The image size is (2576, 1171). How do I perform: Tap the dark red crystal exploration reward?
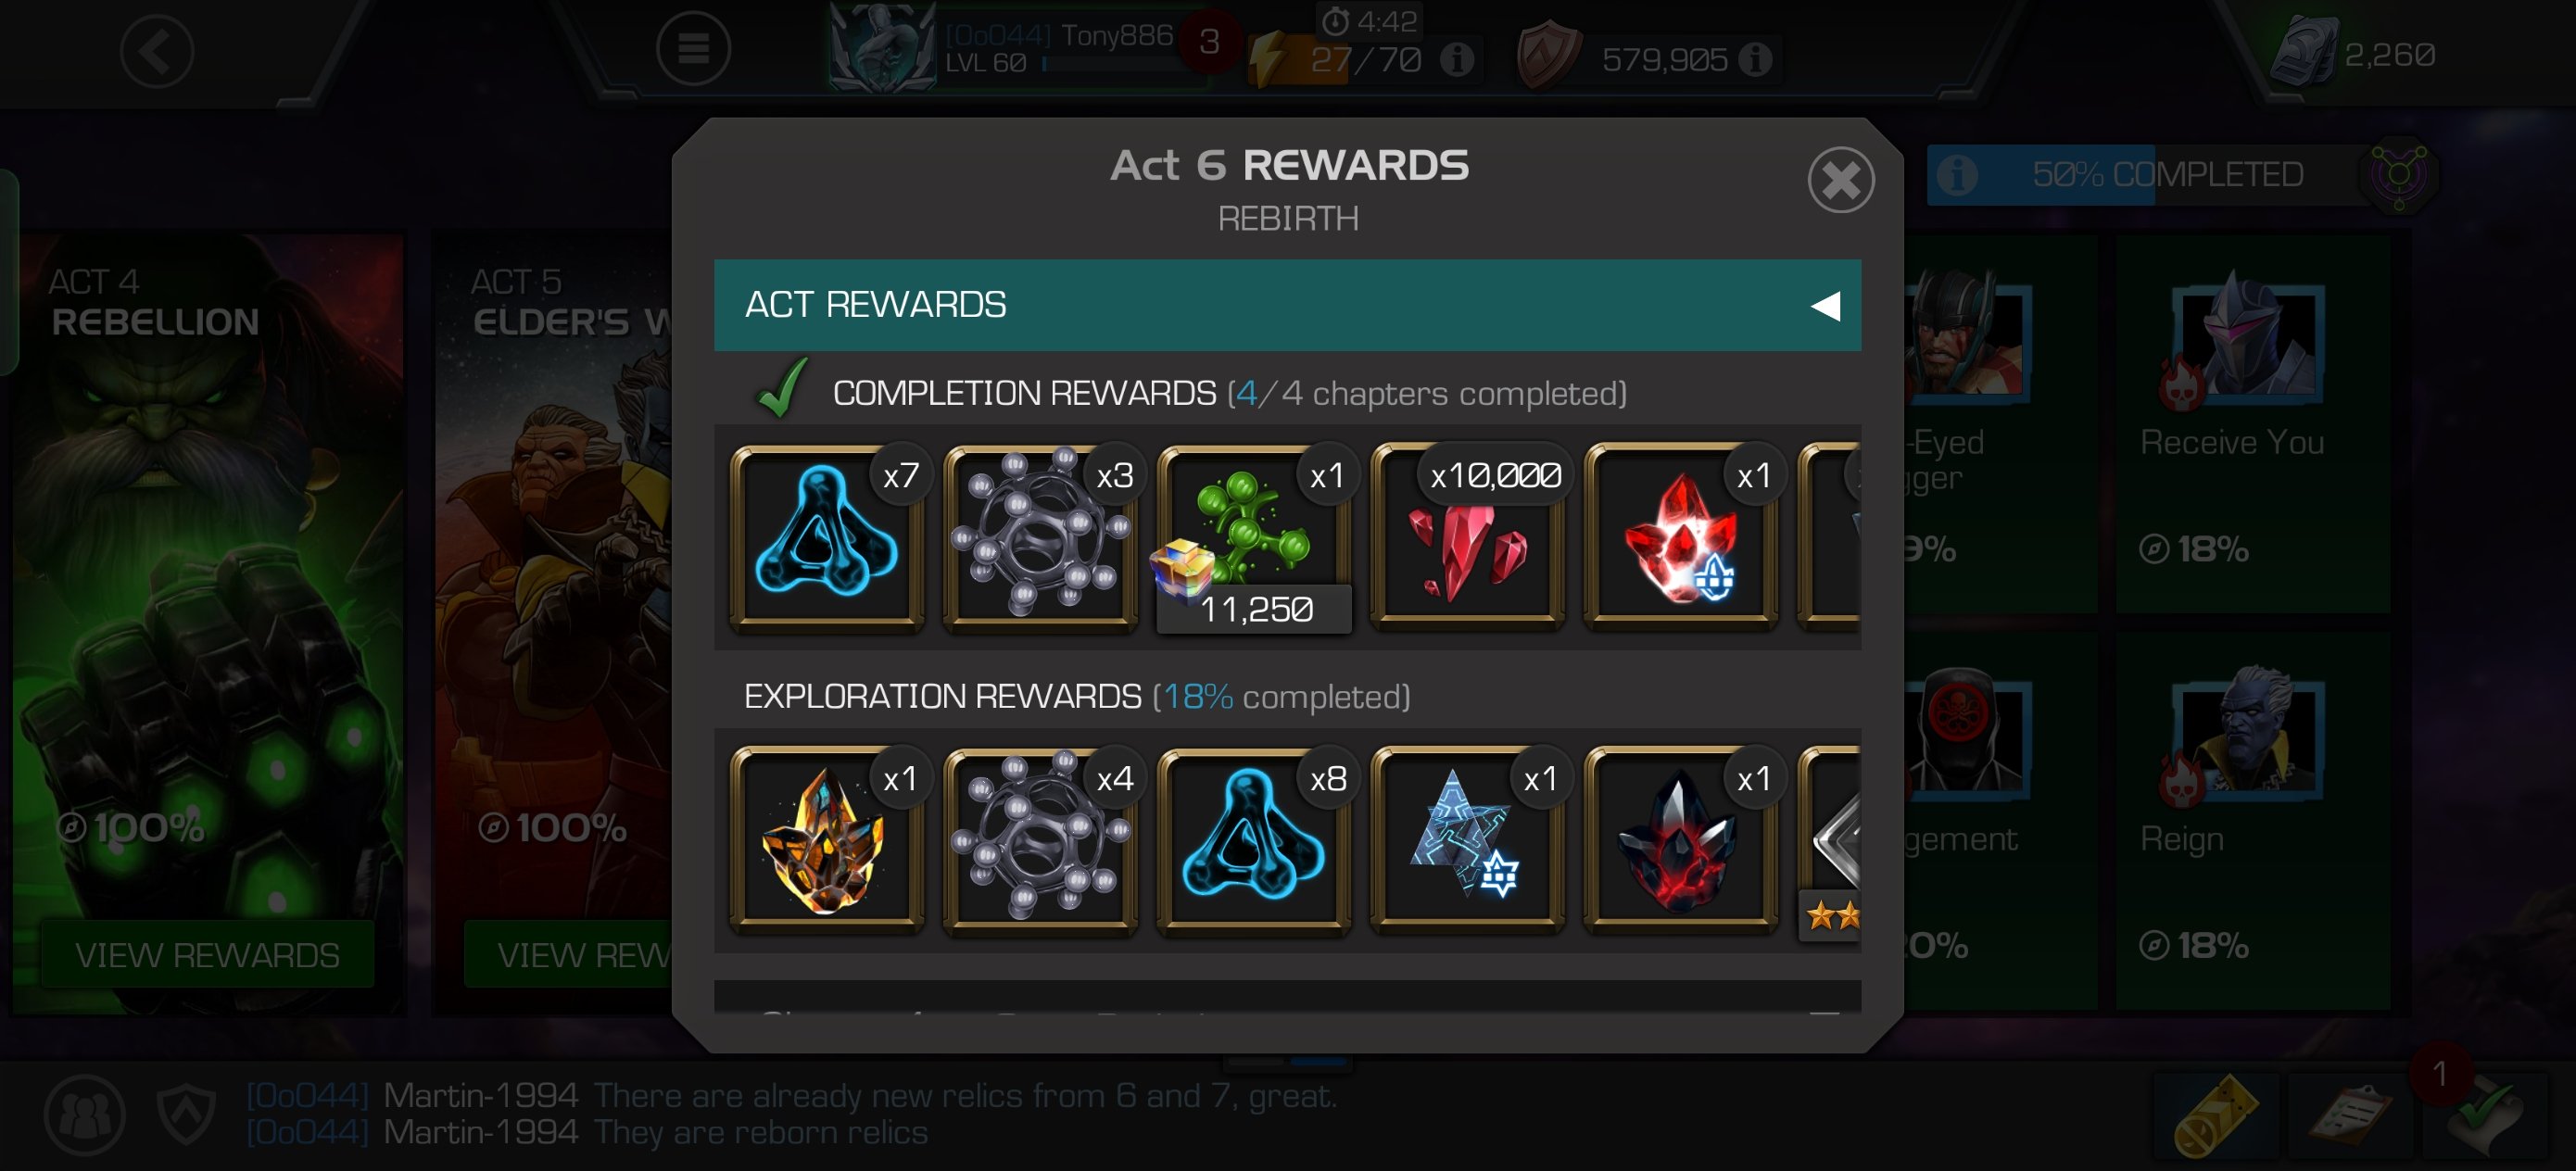coord(1681,841)
